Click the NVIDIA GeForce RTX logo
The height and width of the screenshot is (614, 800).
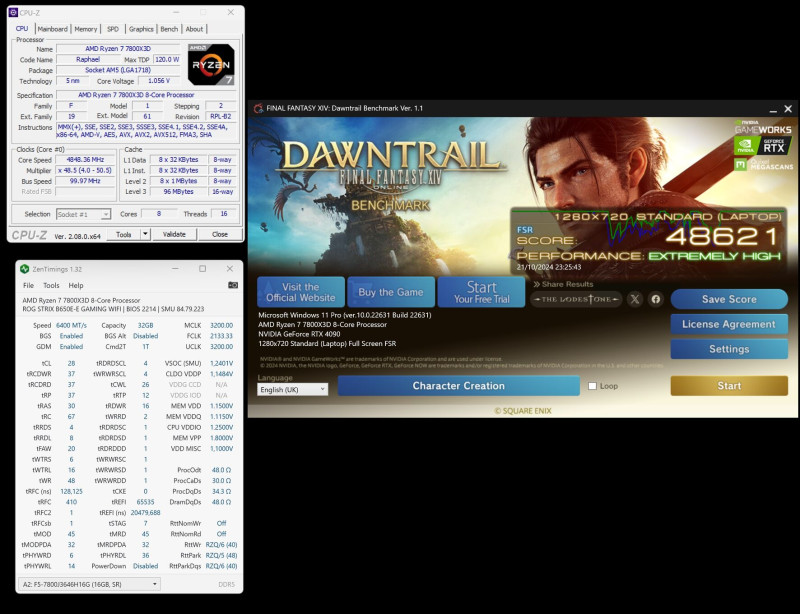(x=763, y=145)
